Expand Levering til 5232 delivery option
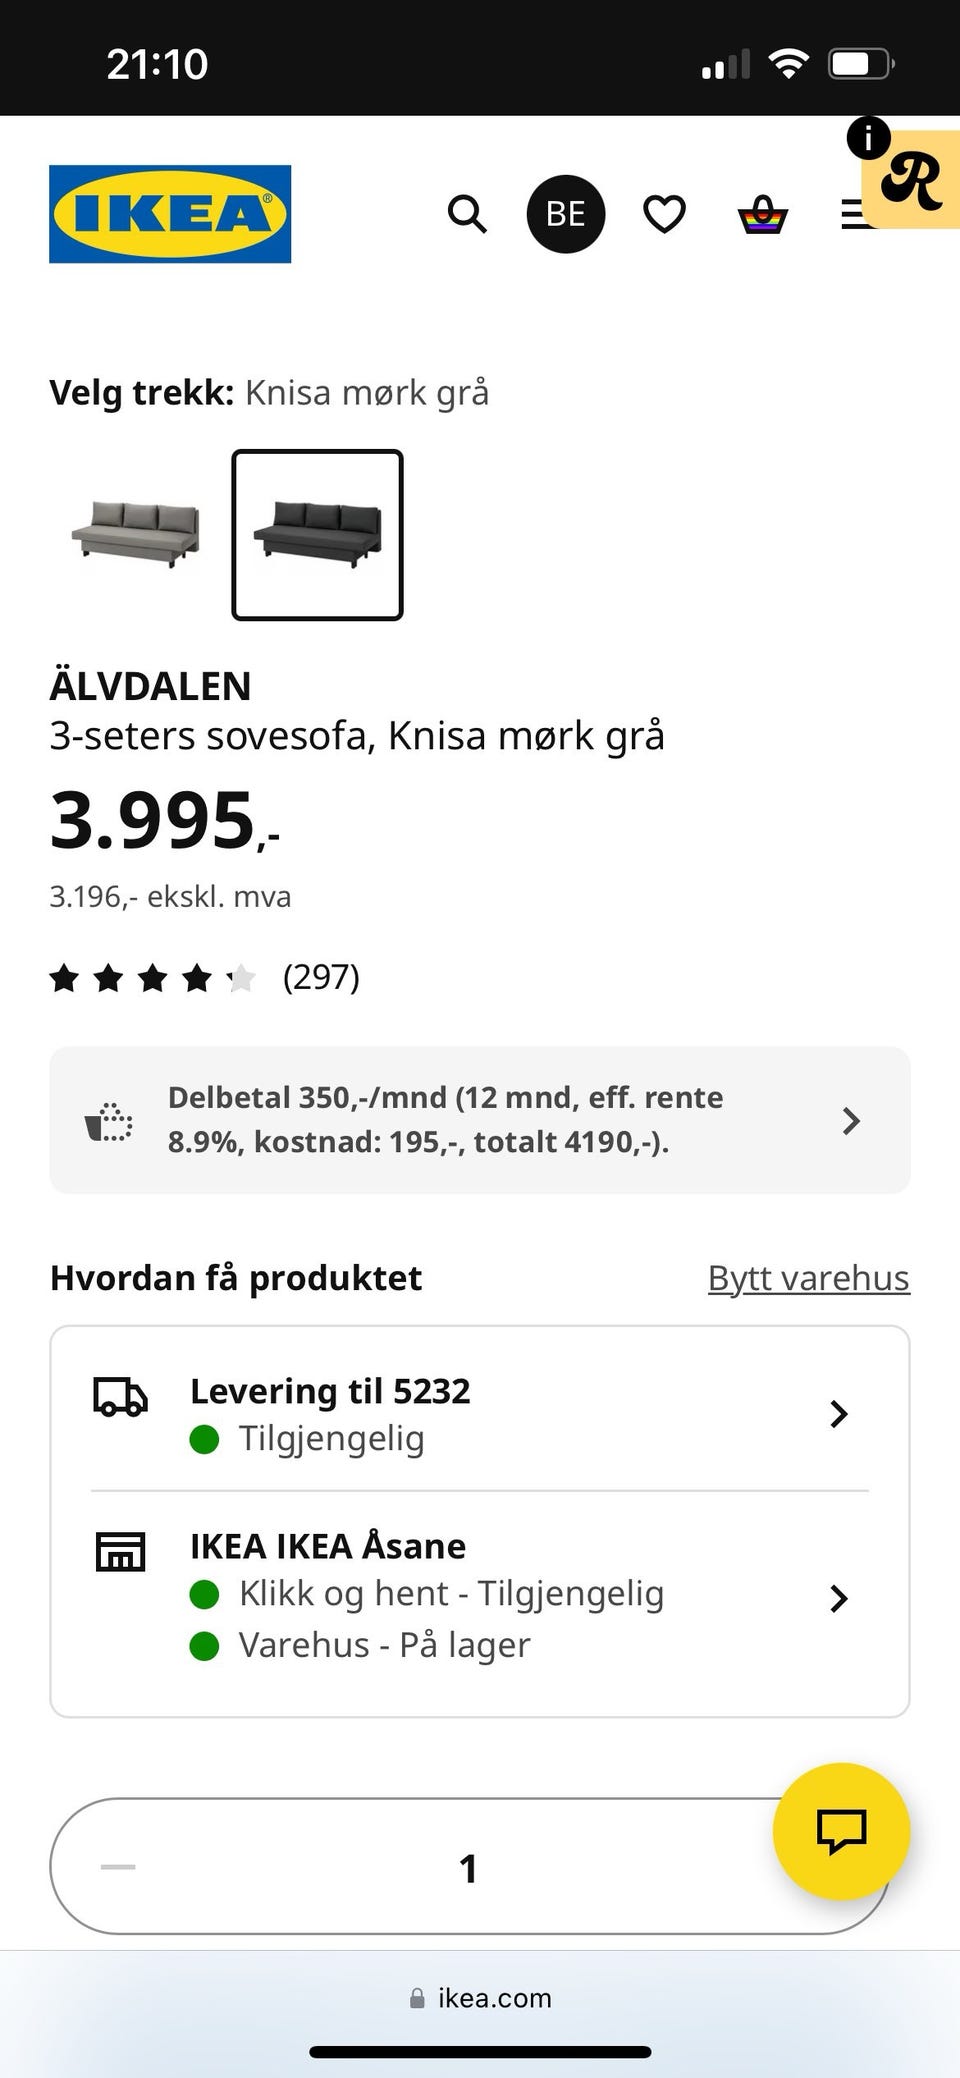Screen dimensions: 960x2078 pyautogui.click(x=480, y=1414)
